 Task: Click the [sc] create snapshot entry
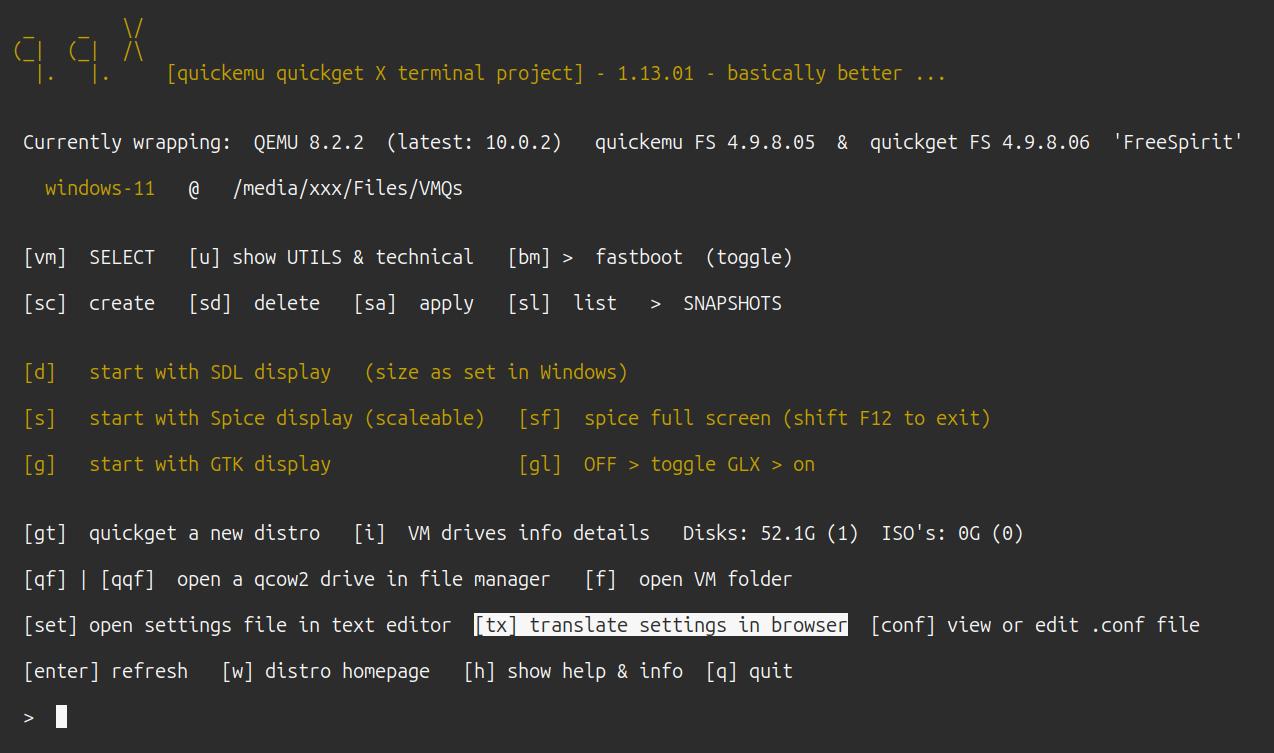89,304
